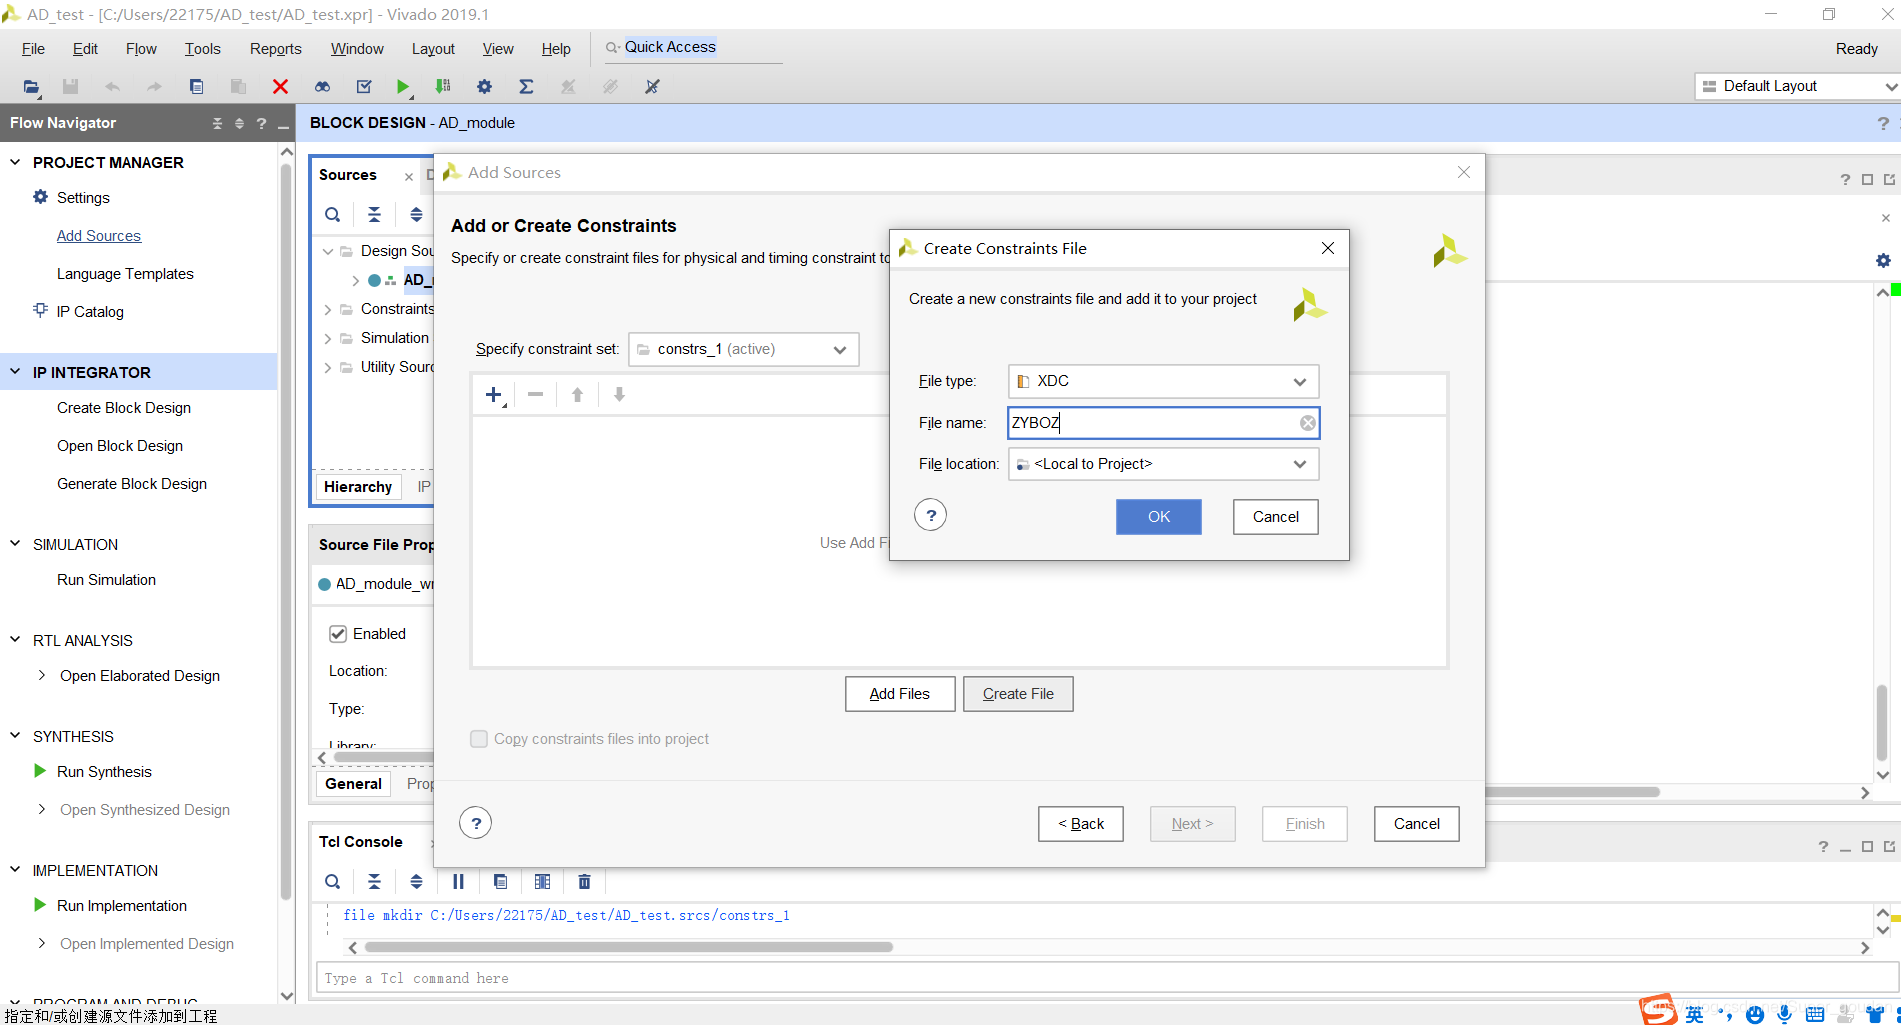Click the Tcl command input field

coord(1105,978)
